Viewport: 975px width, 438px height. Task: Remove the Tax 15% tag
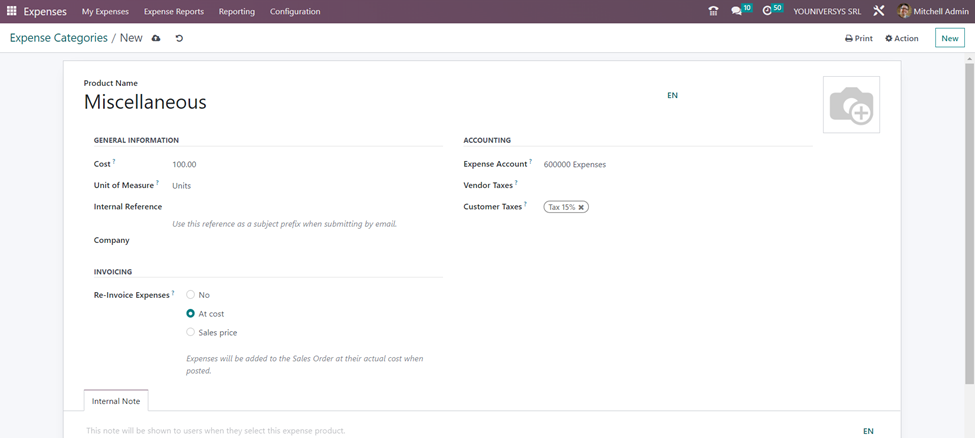pyautogui.click(x=581, y=207)
